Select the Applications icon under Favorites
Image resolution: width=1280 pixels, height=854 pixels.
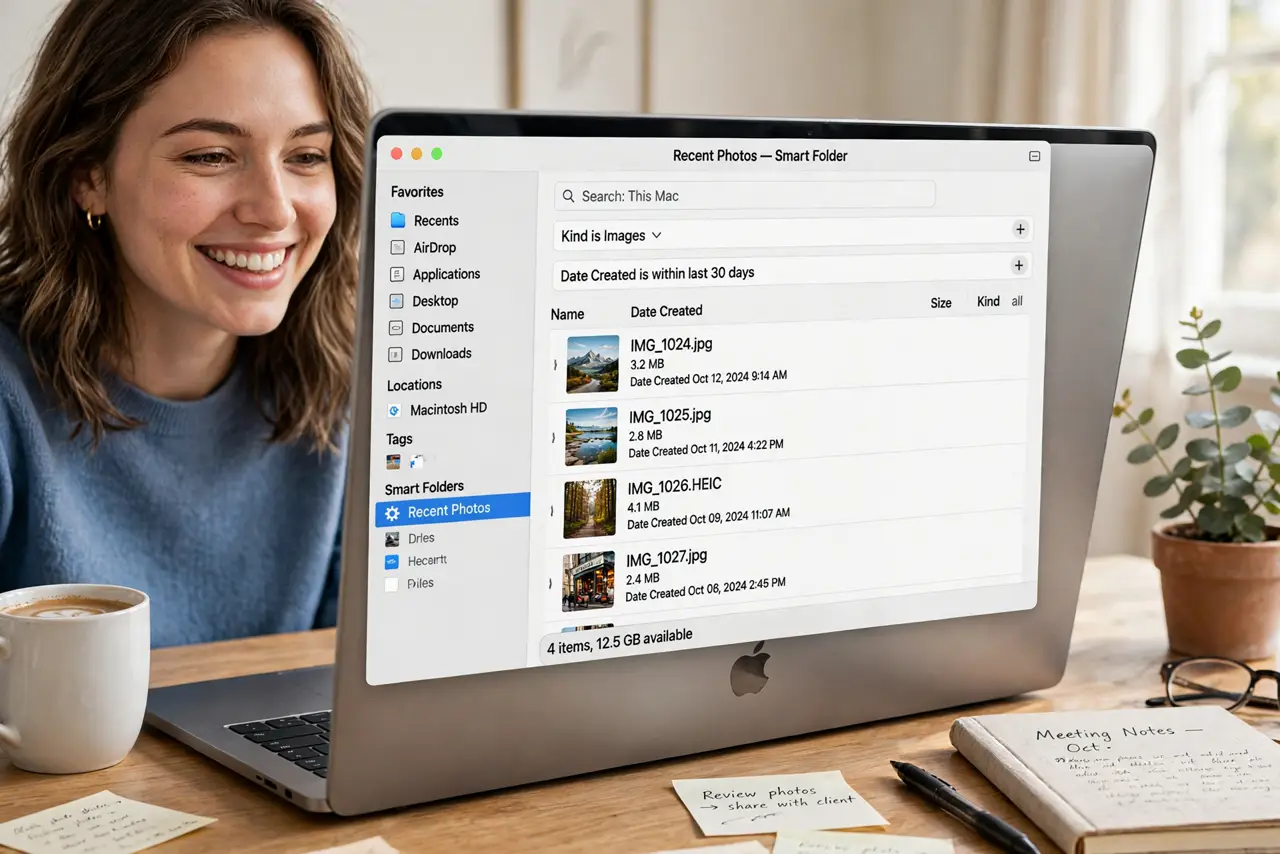click(397, 274)
